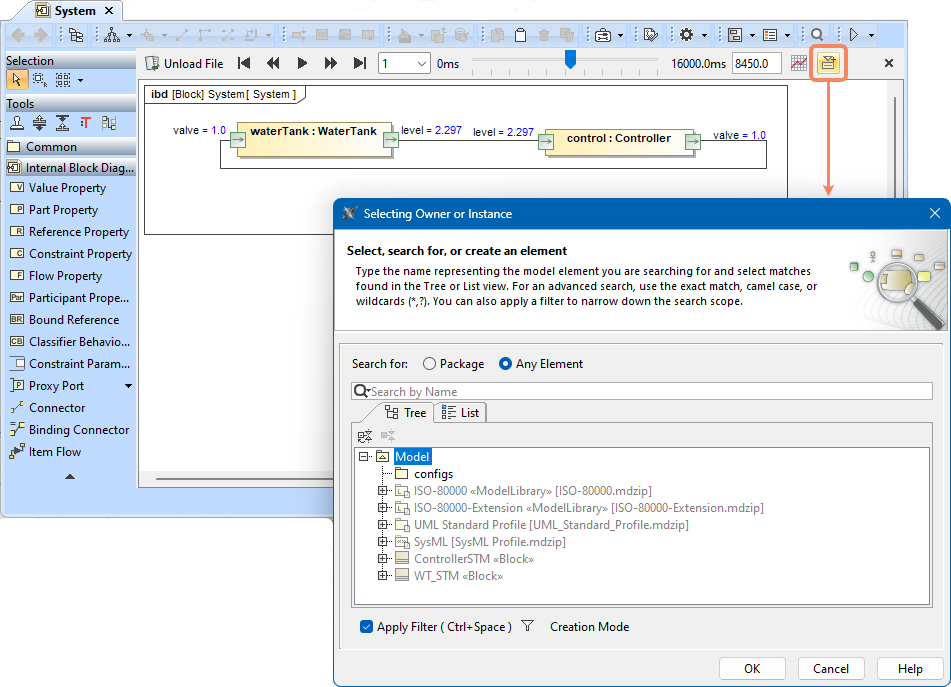The width and height of the screenshot is (951, 687).
Task: Switch to the List tab
Action: click(x=460, y=413)
